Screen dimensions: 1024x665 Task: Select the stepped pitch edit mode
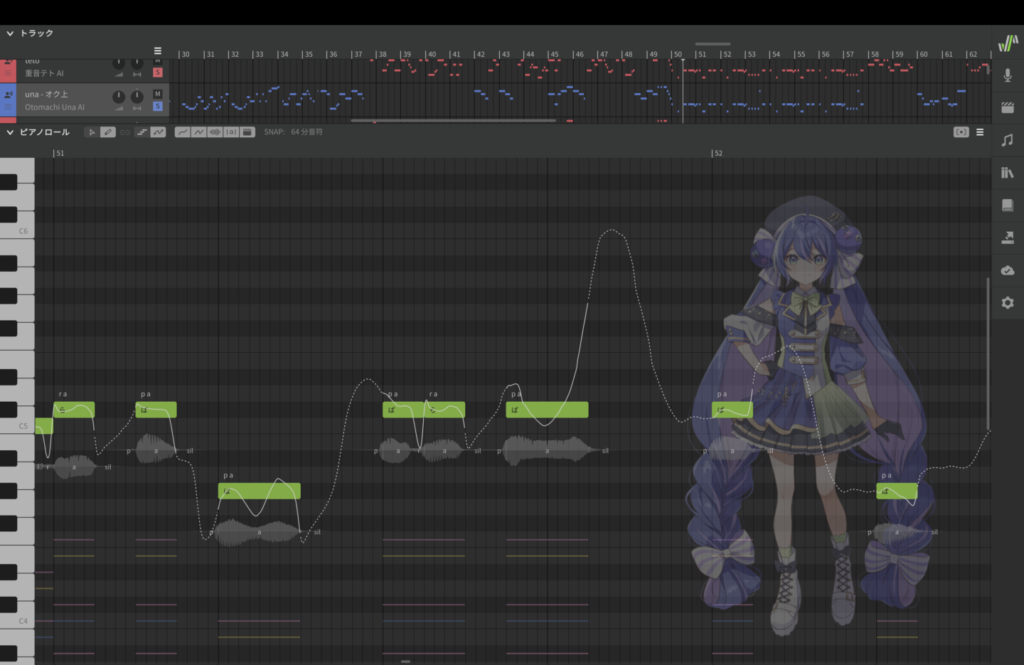point(142,132)
